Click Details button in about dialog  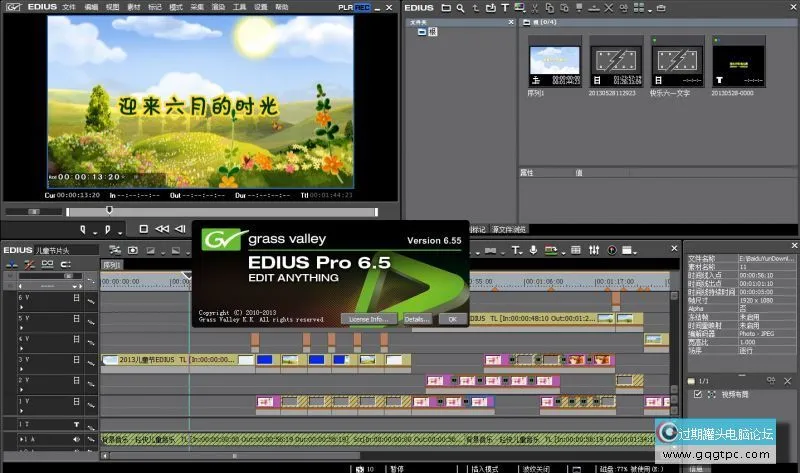[x=417, y=319]
